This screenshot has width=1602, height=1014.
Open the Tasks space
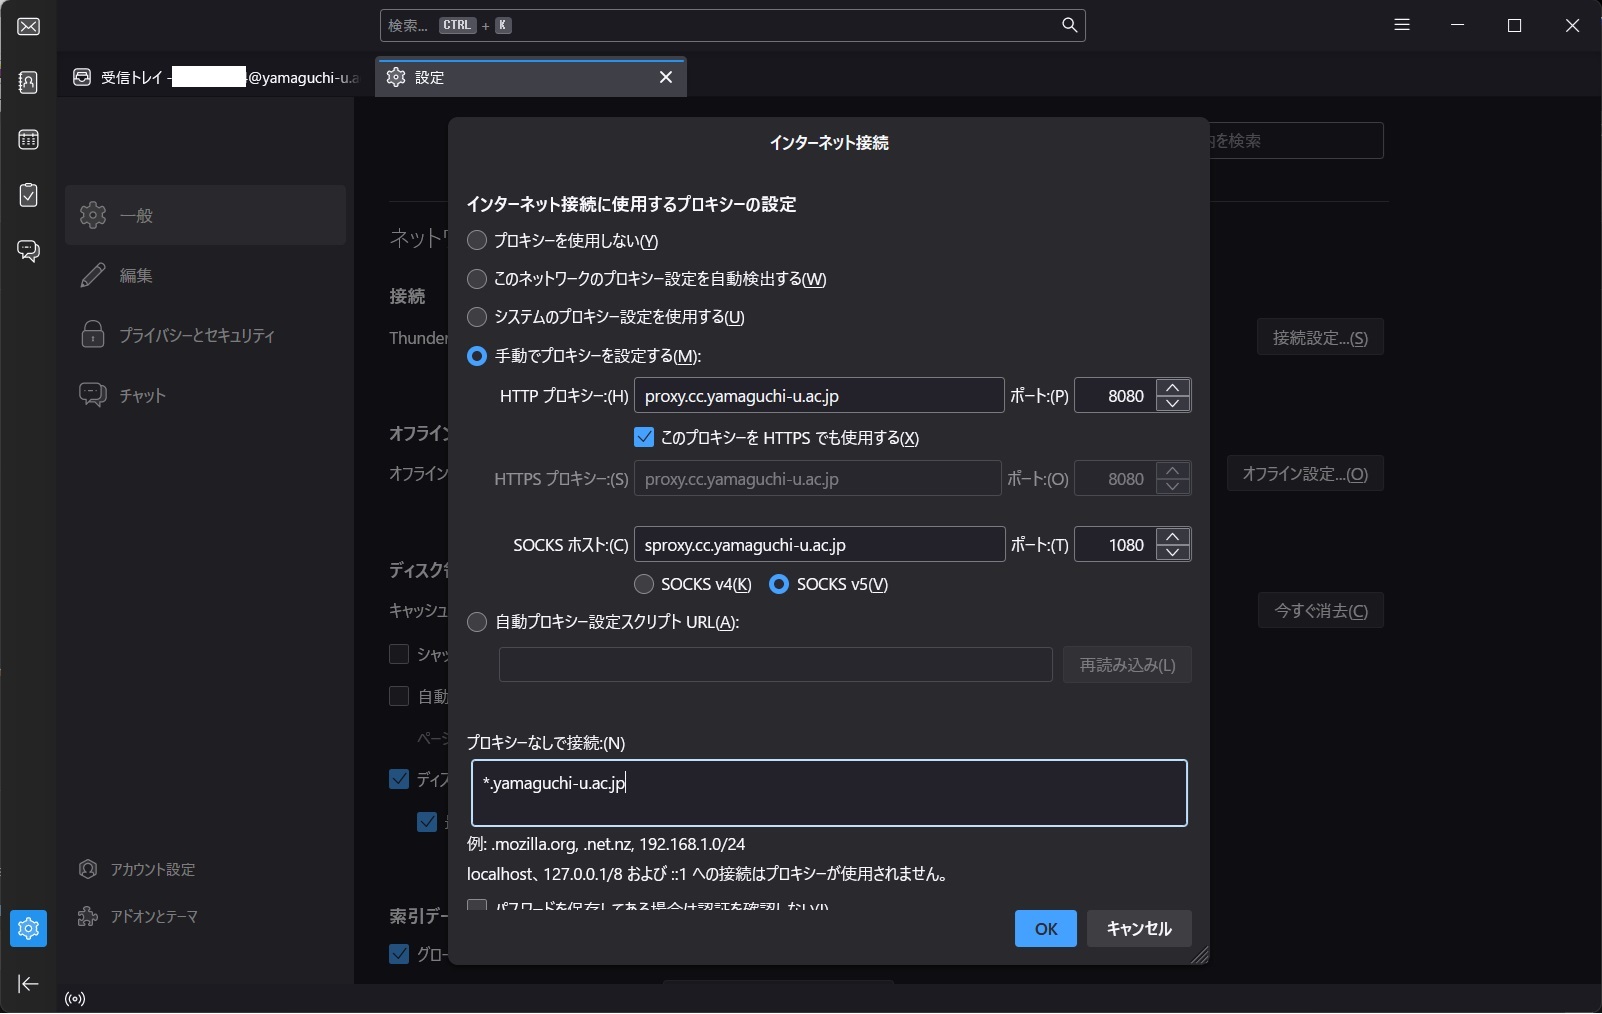click(28, 195)
